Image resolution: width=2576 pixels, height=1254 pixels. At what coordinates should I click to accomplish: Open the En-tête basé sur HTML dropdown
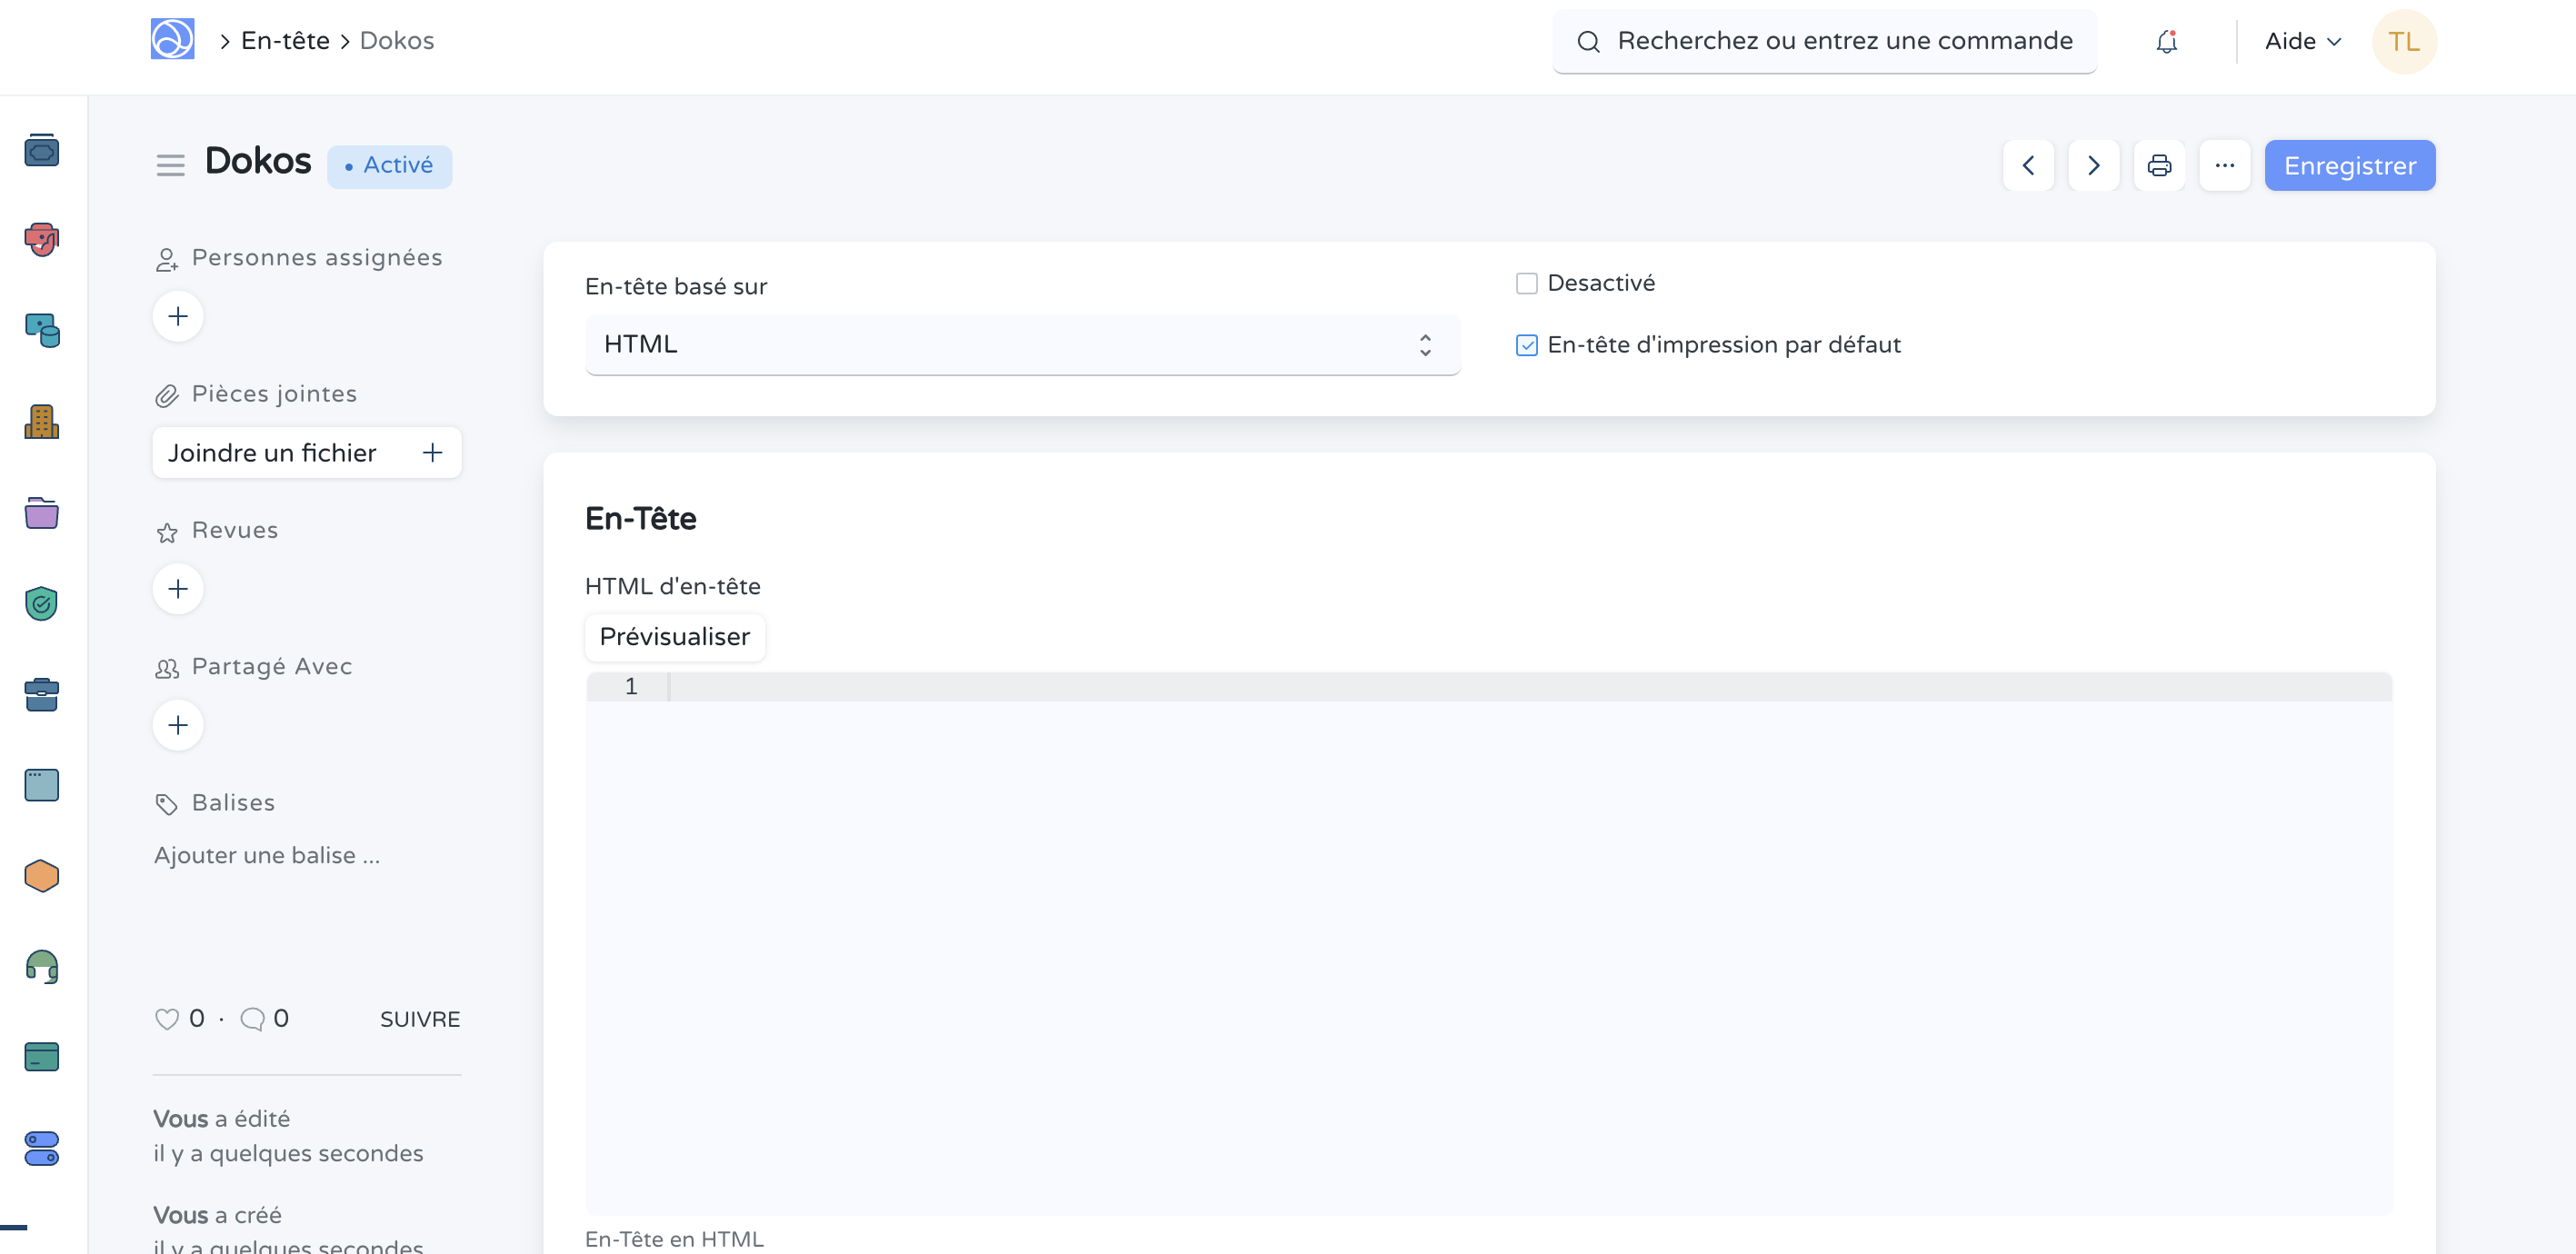1022,344
